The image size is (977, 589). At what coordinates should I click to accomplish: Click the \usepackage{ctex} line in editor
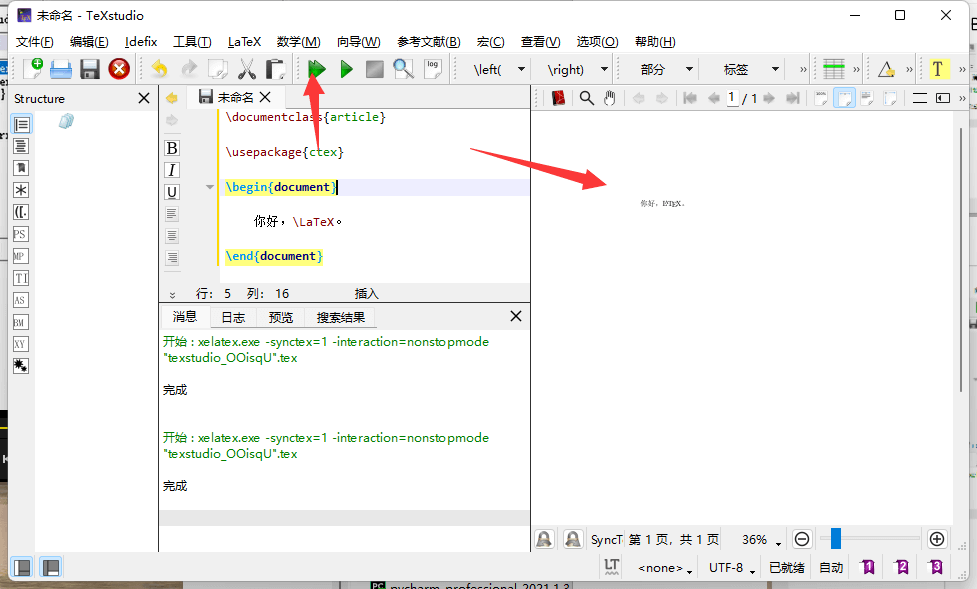point(285,152)
